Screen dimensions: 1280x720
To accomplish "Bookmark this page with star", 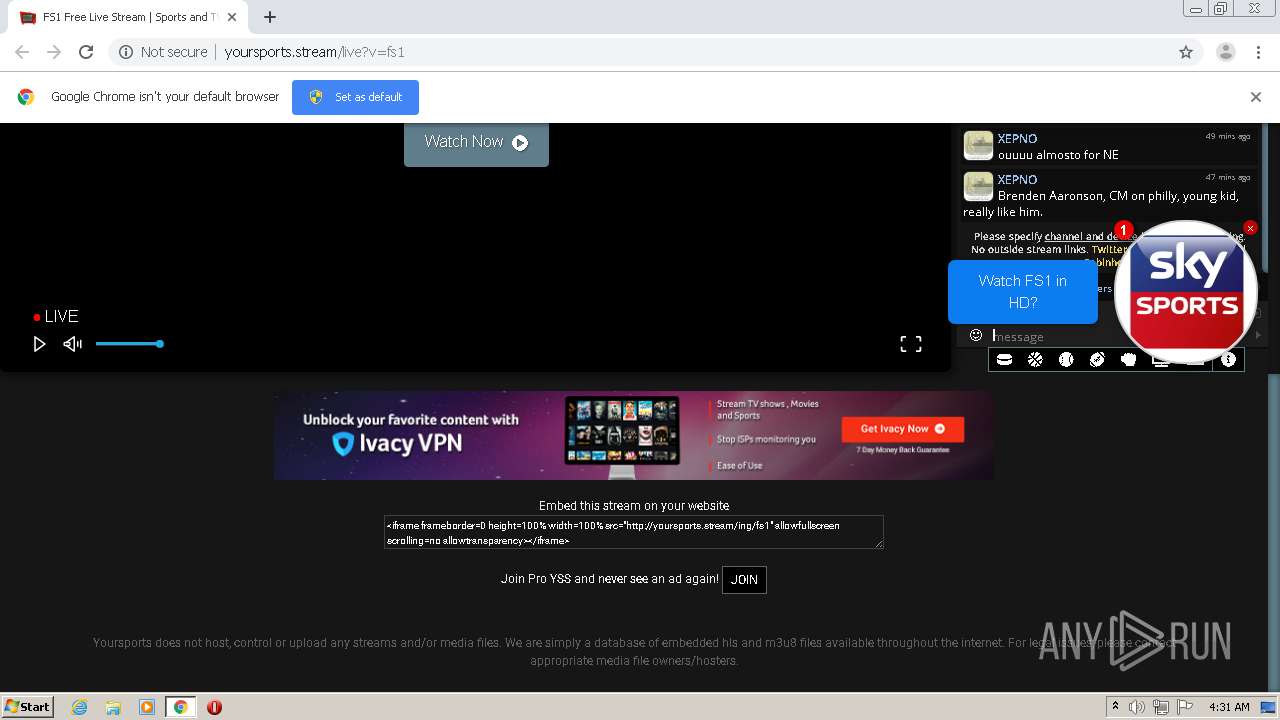I will pos(1186,52).
